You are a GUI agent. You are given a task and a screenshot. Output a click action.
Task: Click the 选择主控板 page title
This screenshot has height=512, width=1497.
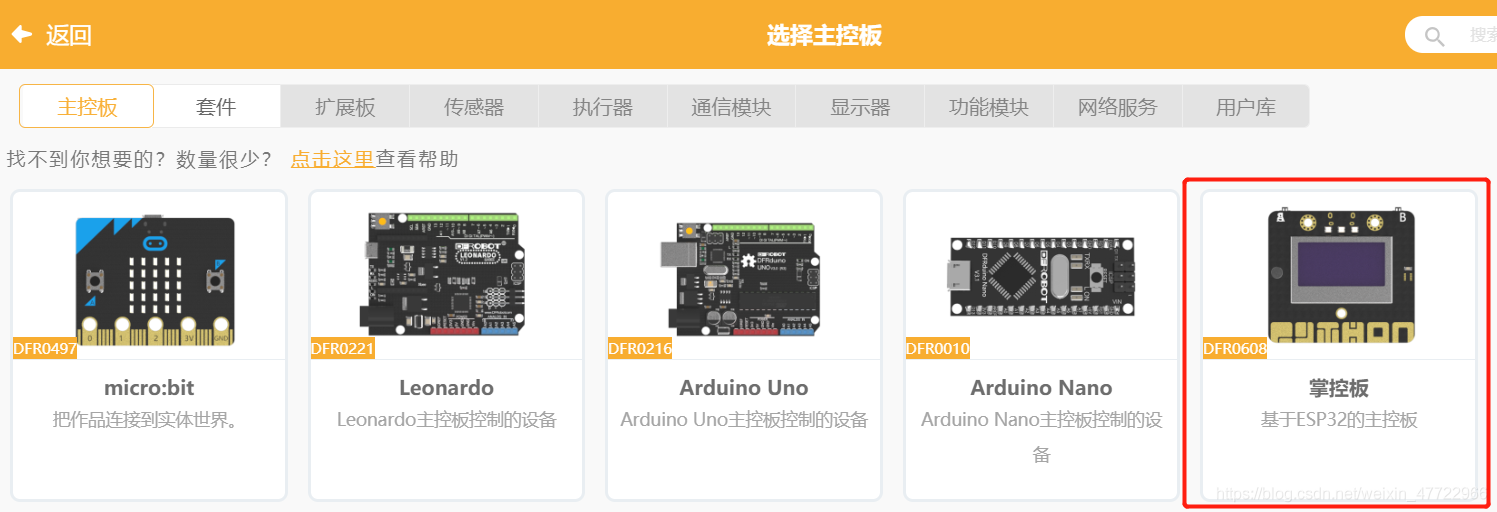point(824,36)
